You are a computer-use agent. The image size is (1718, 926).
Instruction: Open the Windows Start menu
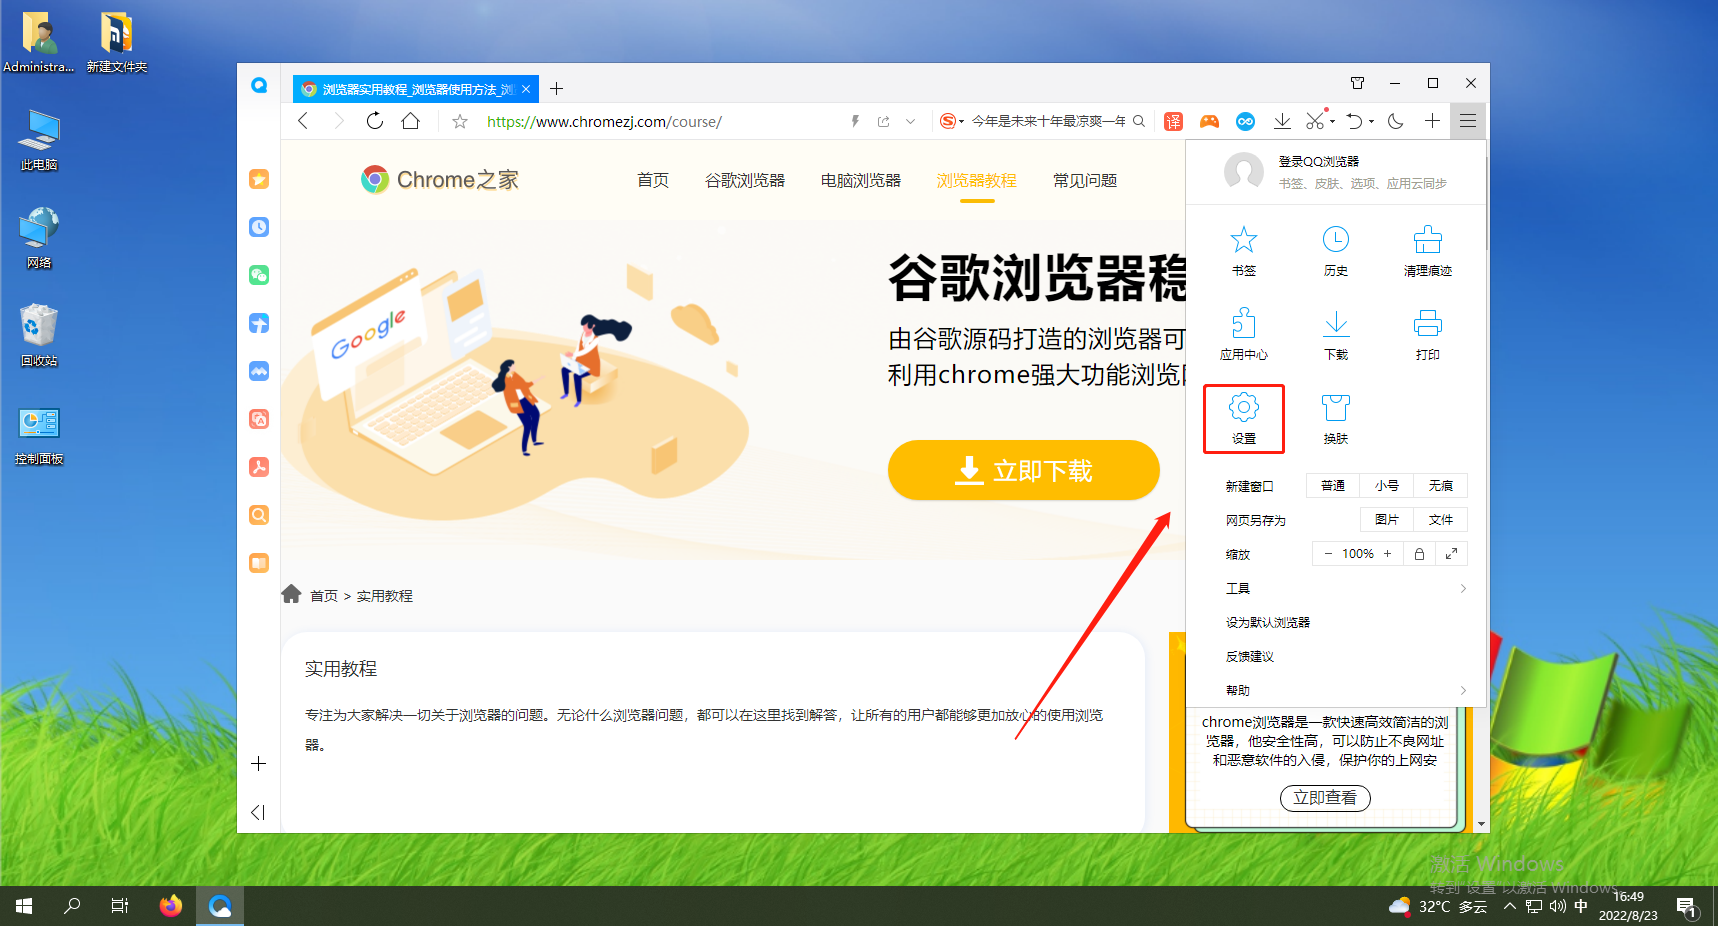point(24,906)
